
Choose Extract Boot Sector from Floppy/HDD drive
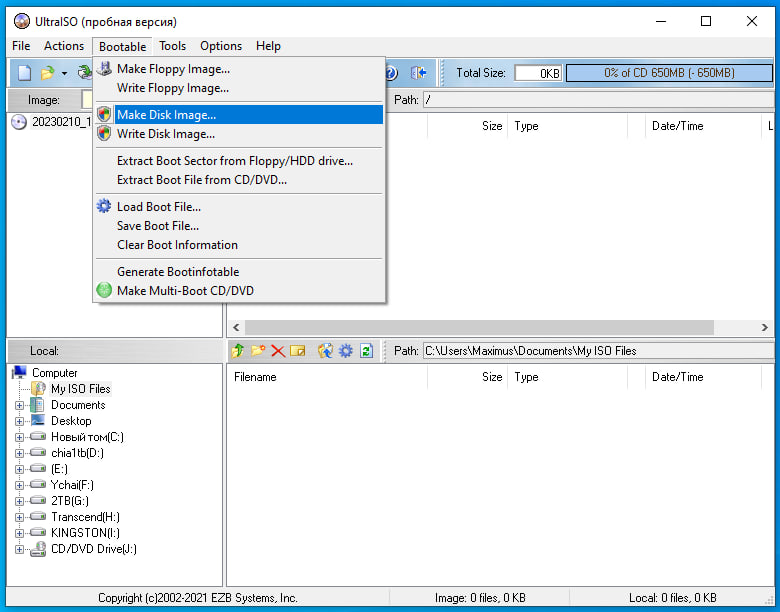239,161
